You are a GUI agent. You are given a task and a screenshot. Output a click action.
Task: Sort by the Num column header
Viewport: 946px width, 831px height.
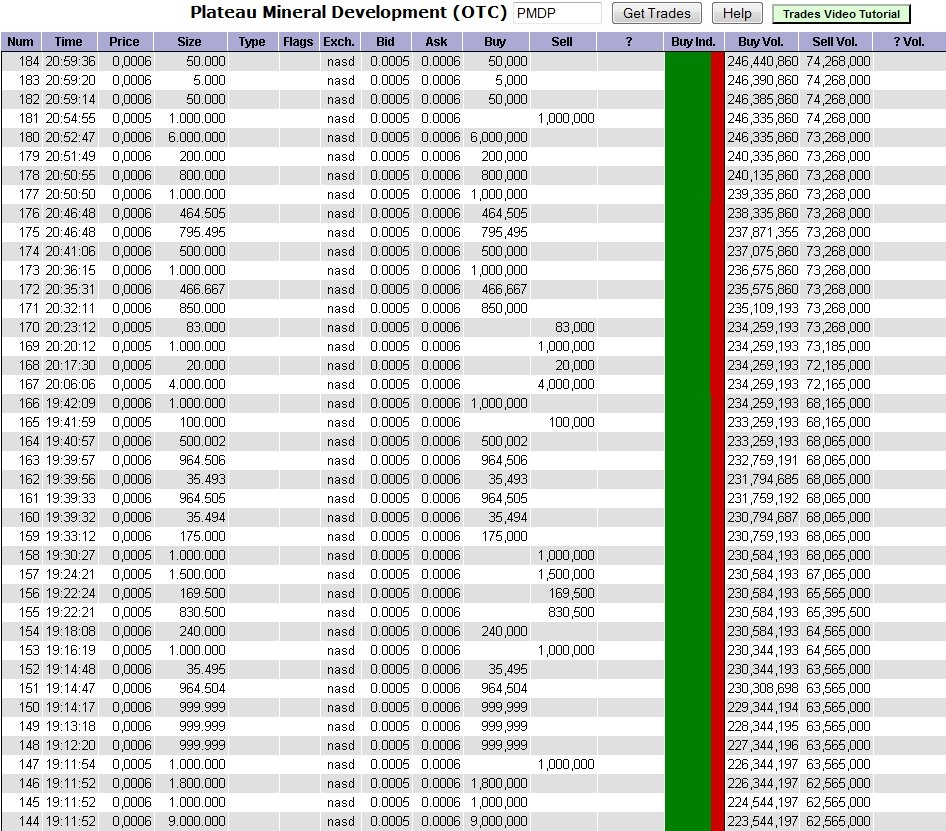(x=20, y=42)
